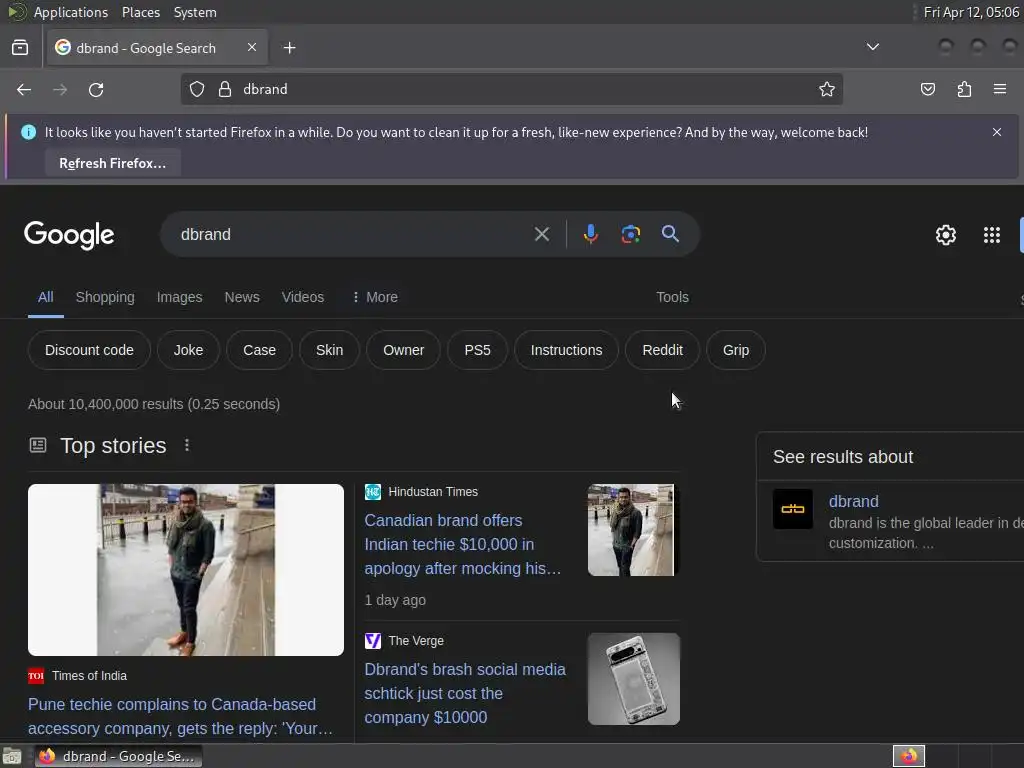Click the tracking protection shield icon

point(197,89)
